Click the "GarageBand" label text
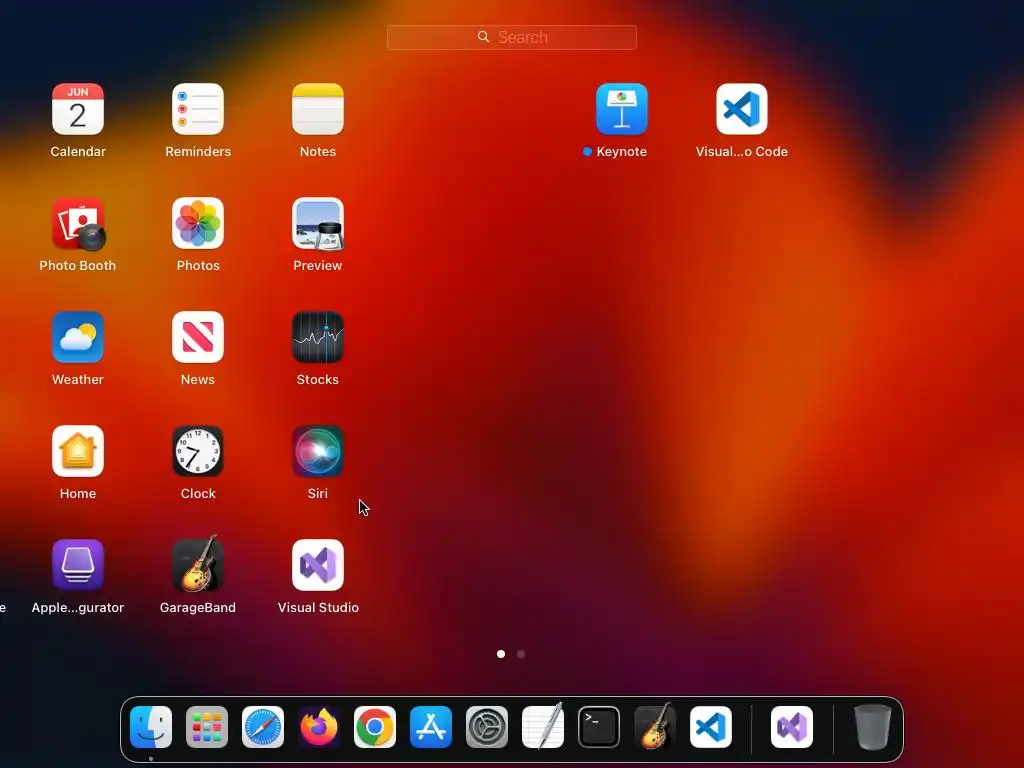 point(198,607)
